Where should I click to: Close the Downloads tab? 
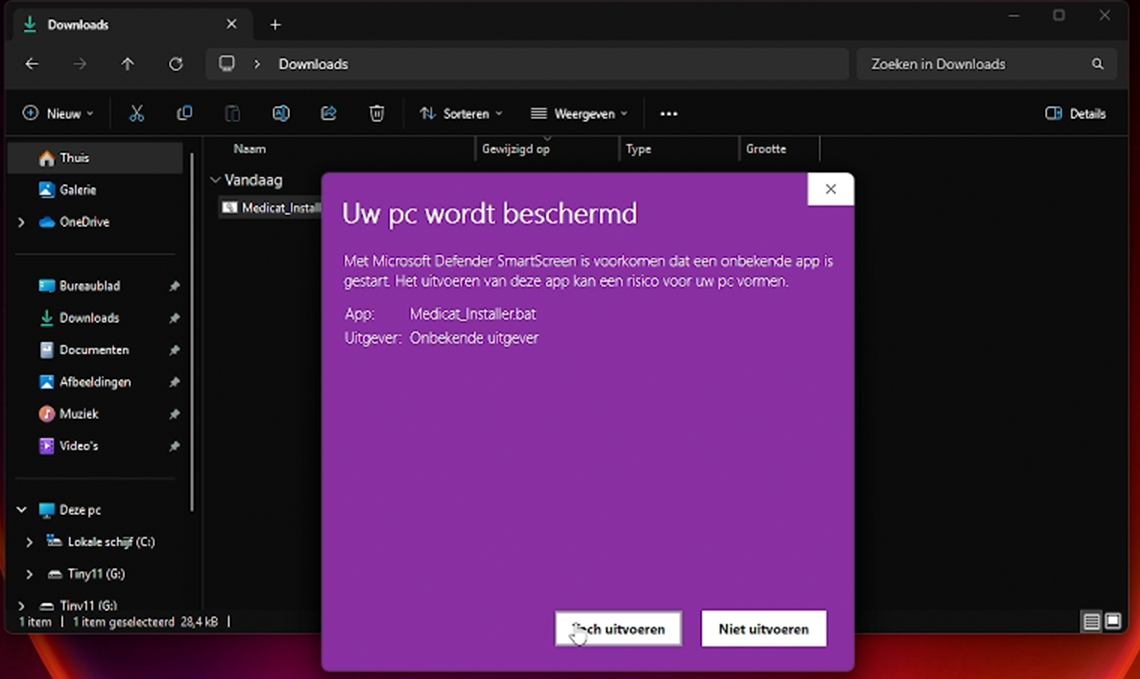231,24
